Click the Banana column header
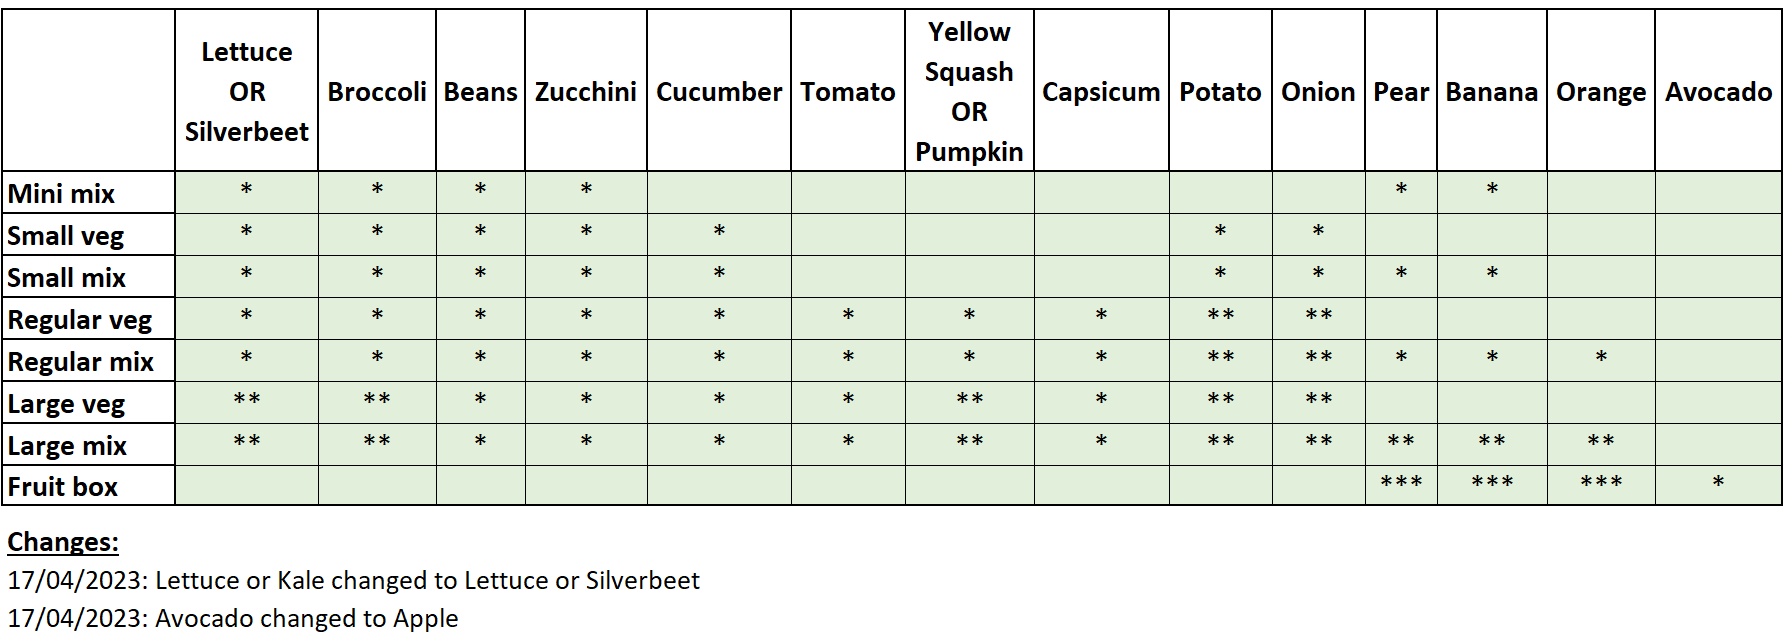The height and width of the screenshot is (633, 1789). click(1491, 91)
